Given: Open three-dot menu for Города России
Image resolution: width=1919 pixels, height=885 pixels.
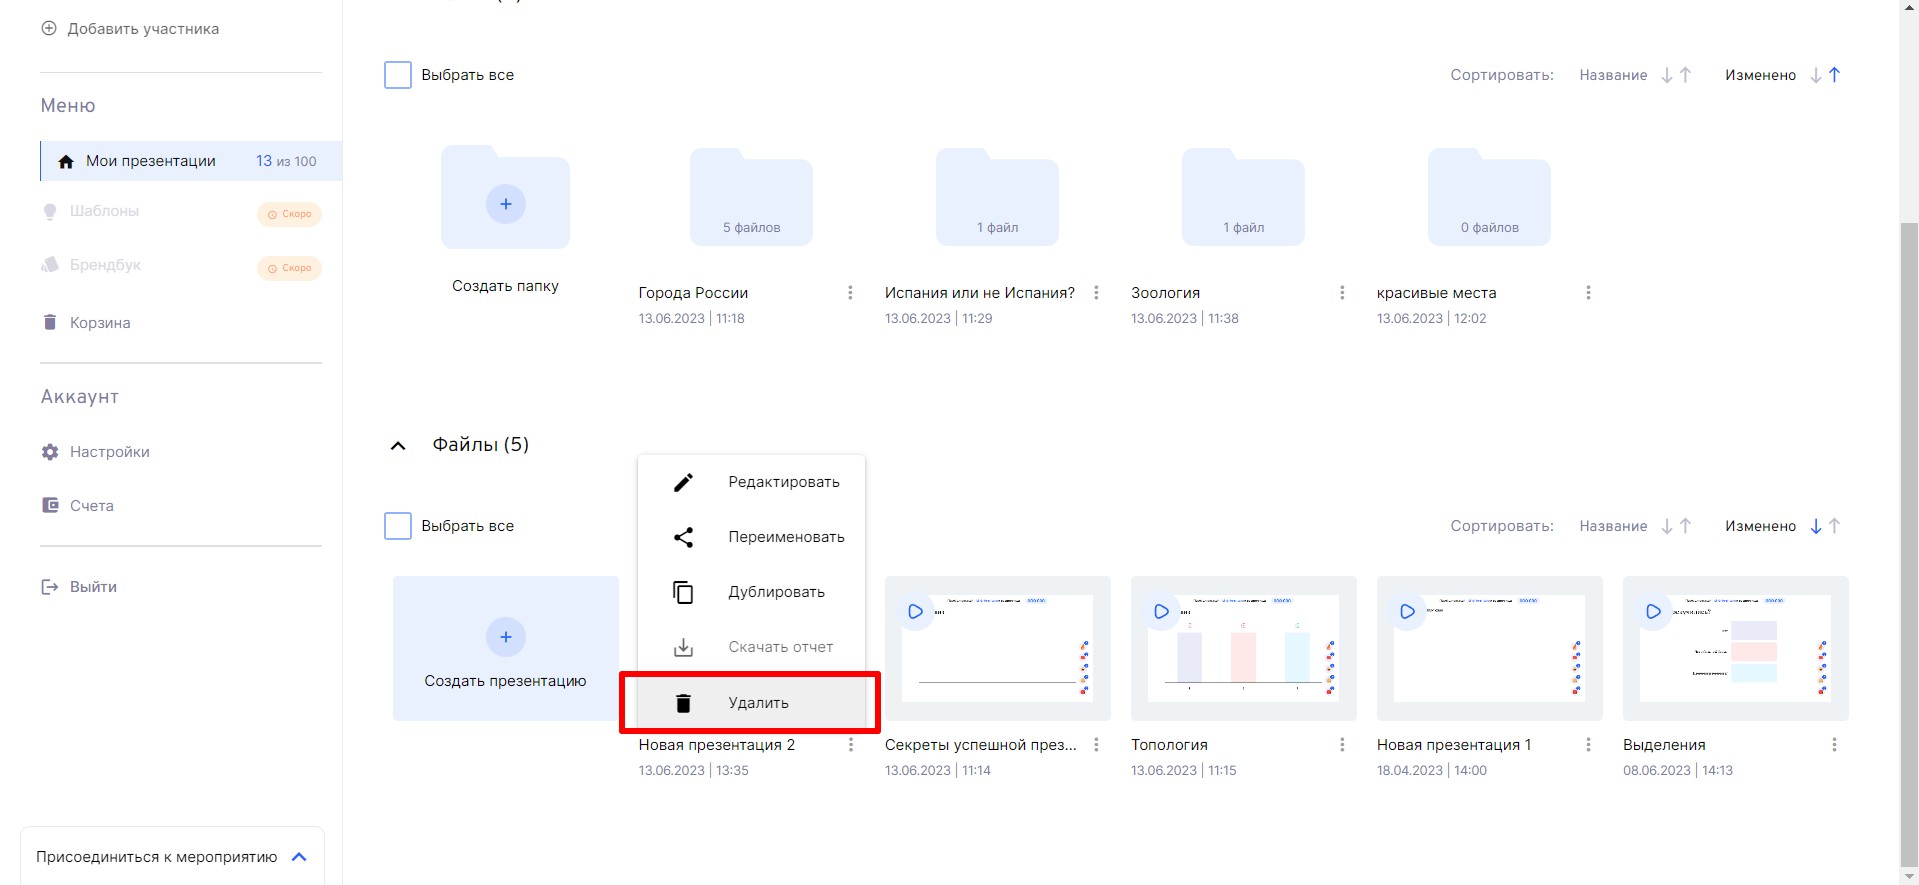Looking at the screenshot, I should [x=850, y=293].
